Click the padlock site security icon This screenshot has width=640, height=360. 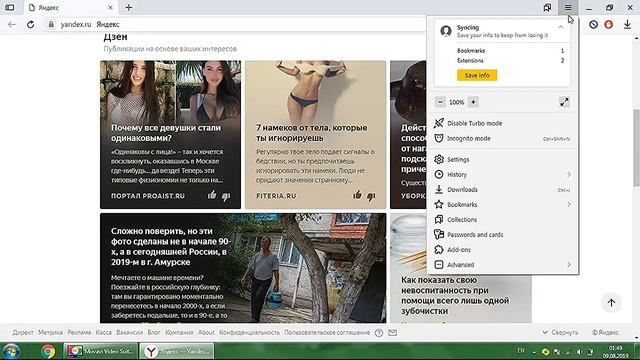pyautogui.click(x=51, y=24)
